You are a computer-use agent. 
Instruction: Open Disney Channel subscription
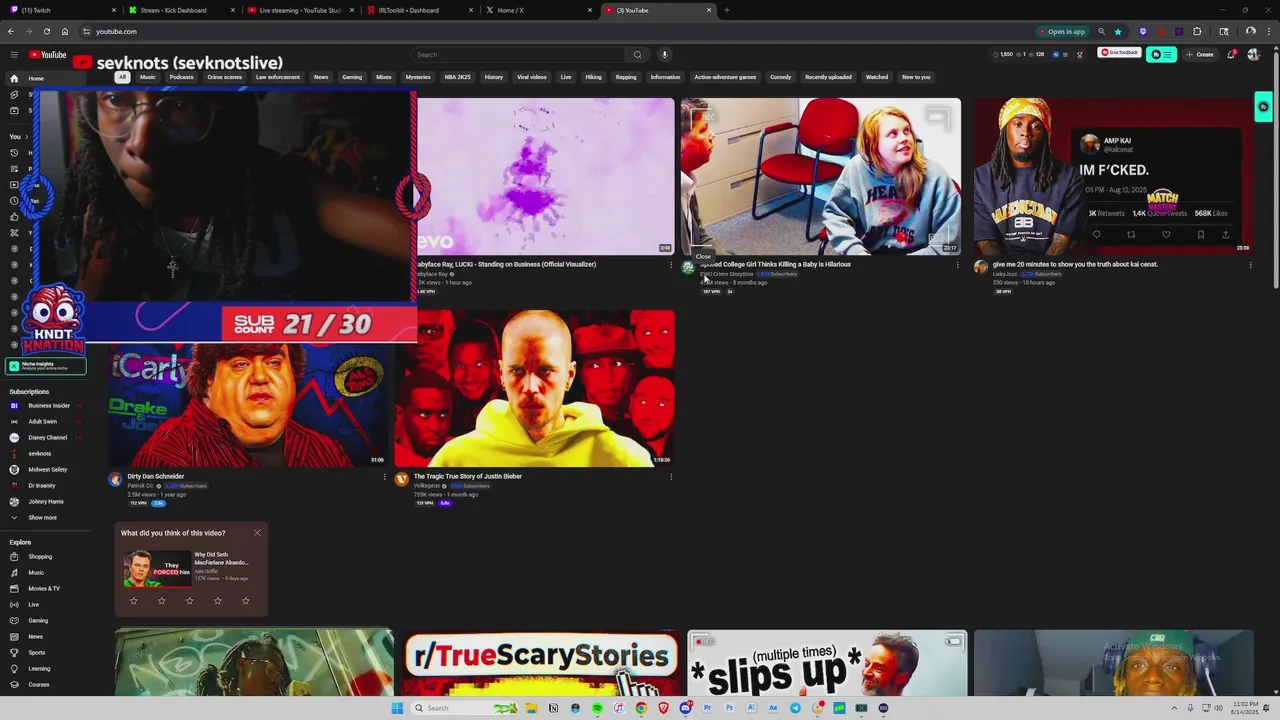[x=47, y=438]
